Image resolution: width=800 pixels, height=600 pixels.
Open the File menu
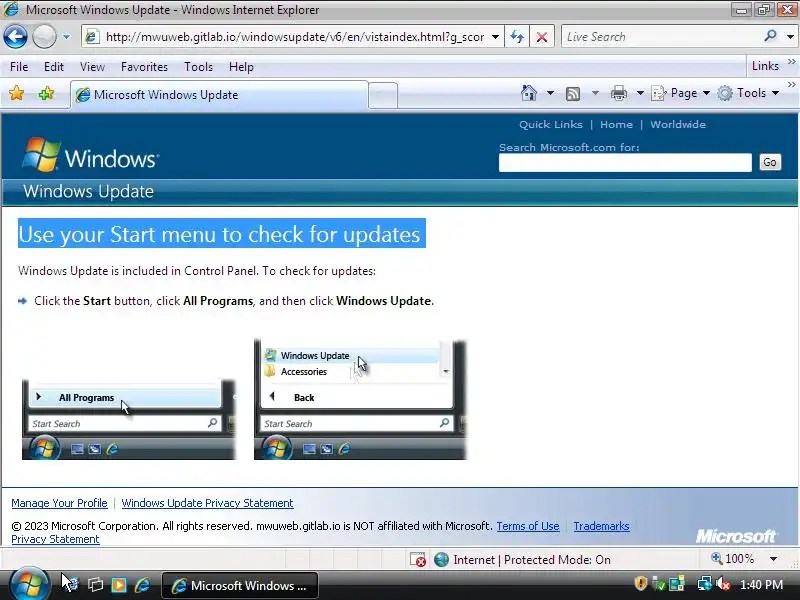point(19,67)
